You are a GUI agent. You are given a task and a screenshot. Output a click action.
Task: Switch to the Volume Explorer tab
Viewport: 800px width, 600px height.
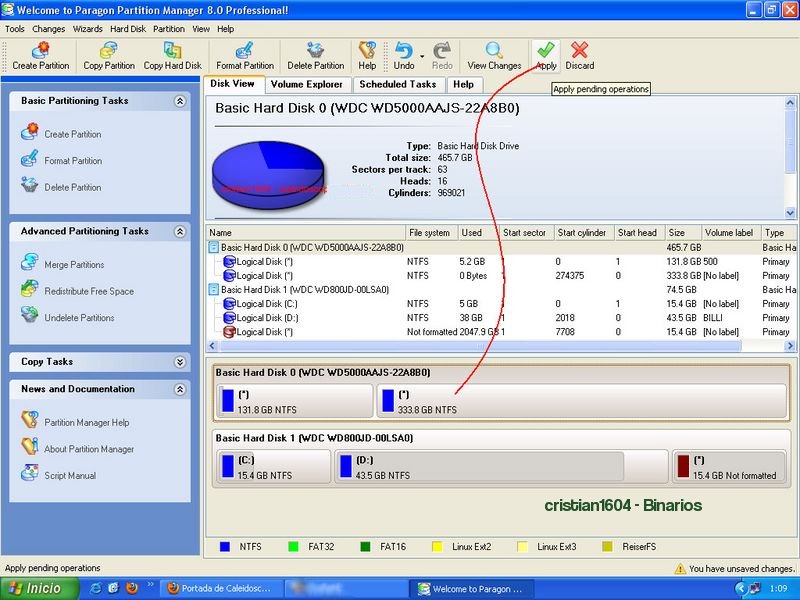pos(307,85)
